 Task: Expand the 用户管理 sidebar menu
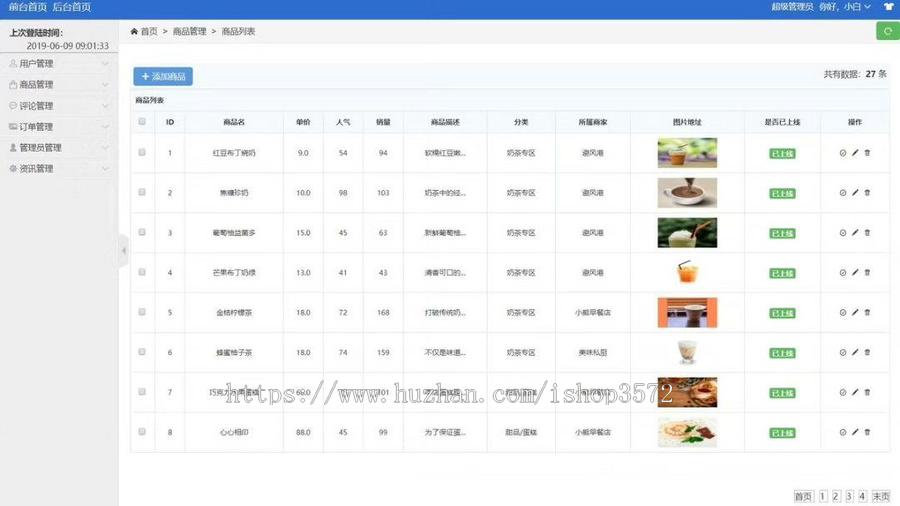59,64
